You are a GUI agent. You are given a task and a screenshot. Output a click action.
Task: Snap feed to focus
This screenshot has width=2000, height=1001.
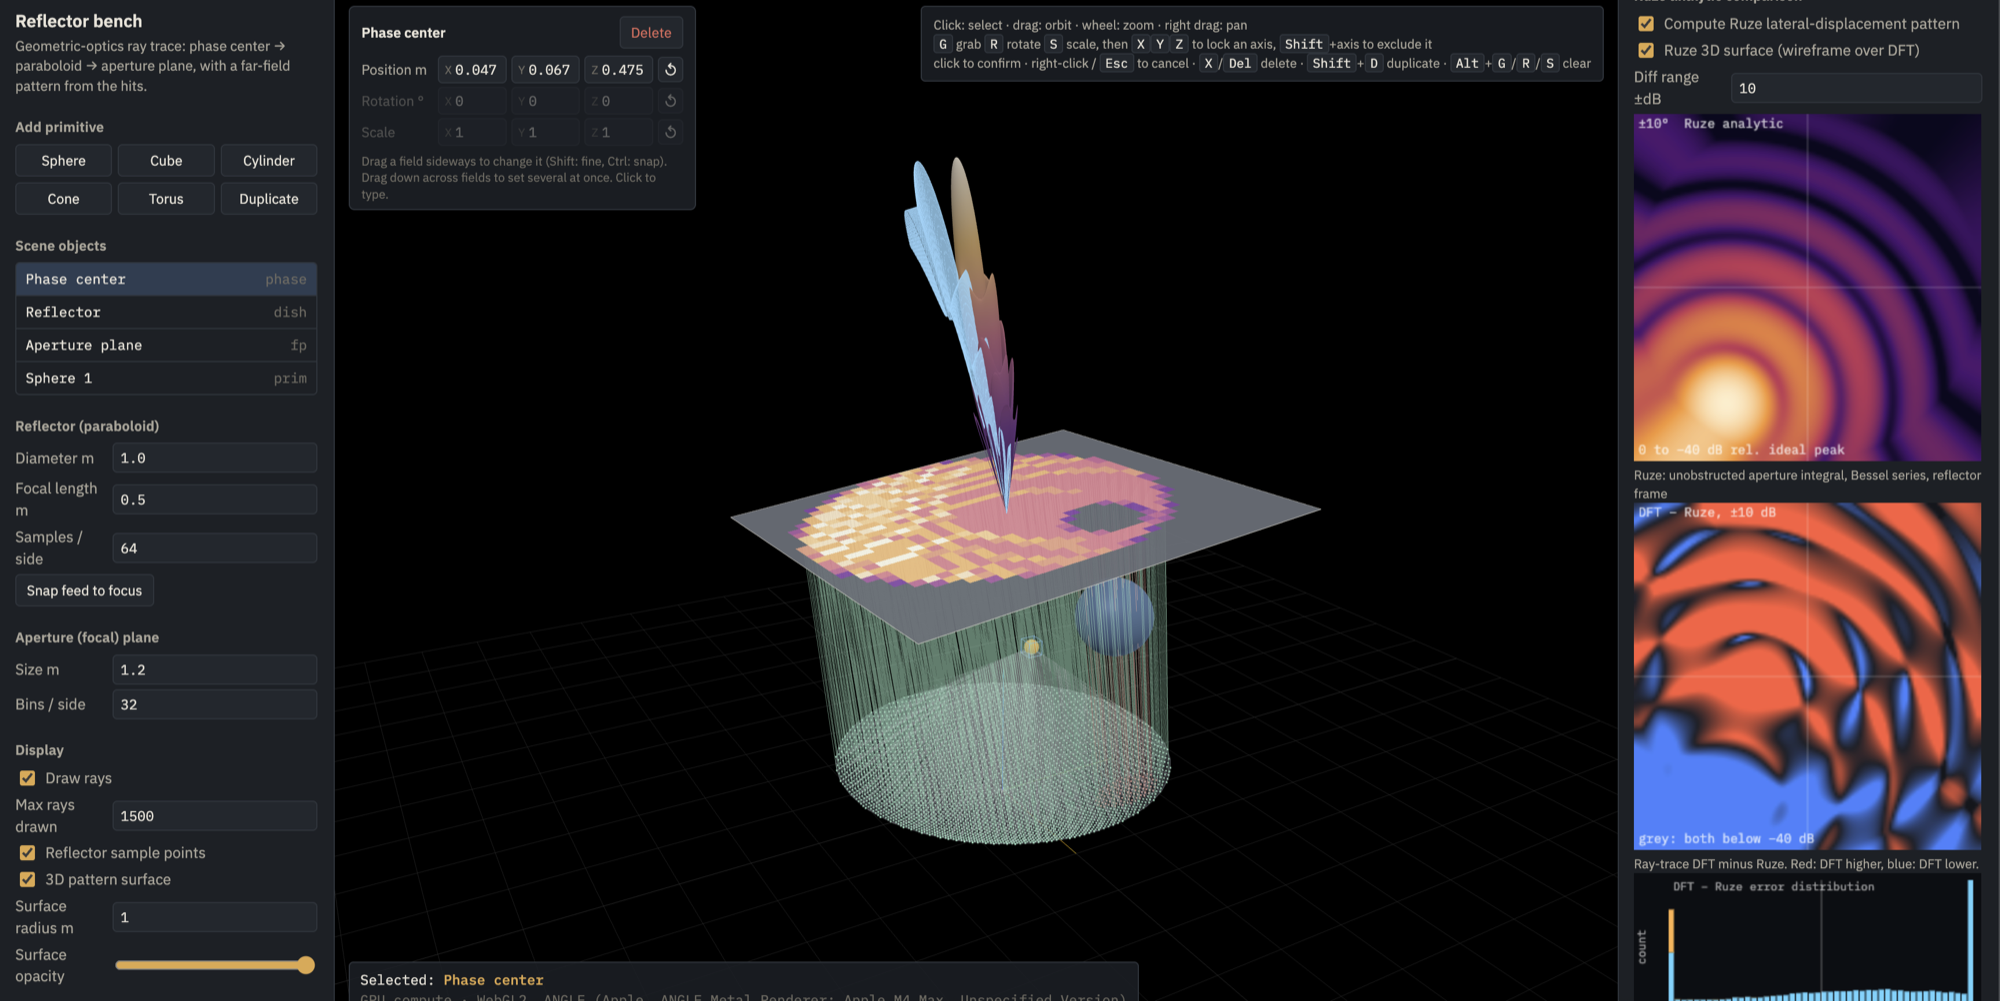point(84,591)
